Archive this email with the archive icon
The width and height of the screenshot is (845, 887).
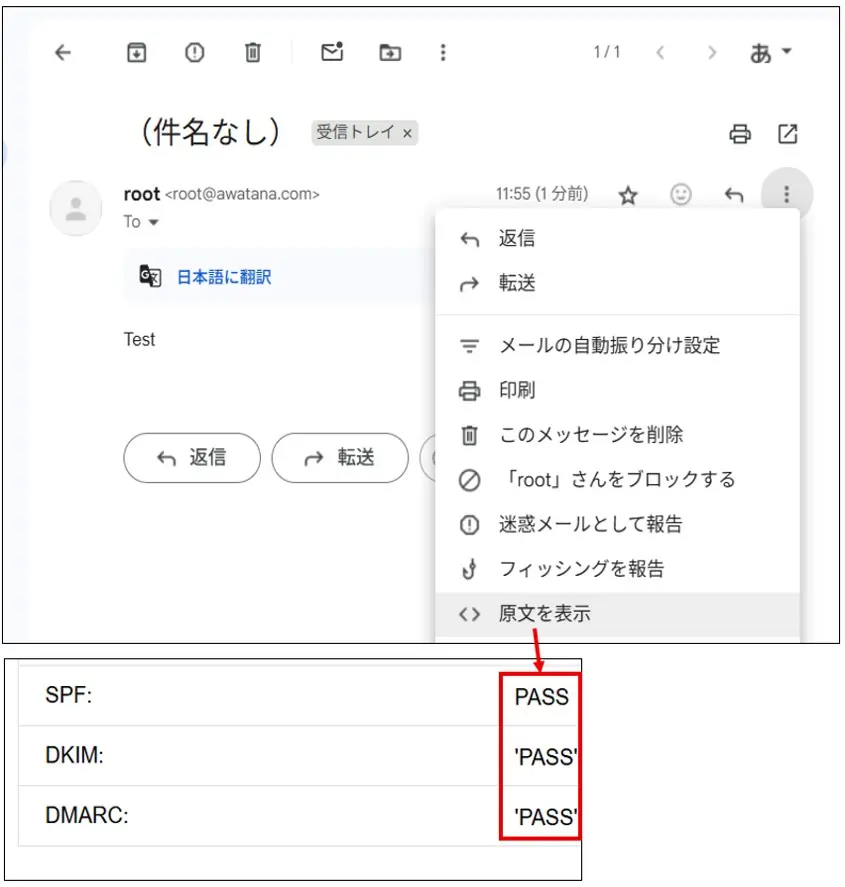[136, 53]
